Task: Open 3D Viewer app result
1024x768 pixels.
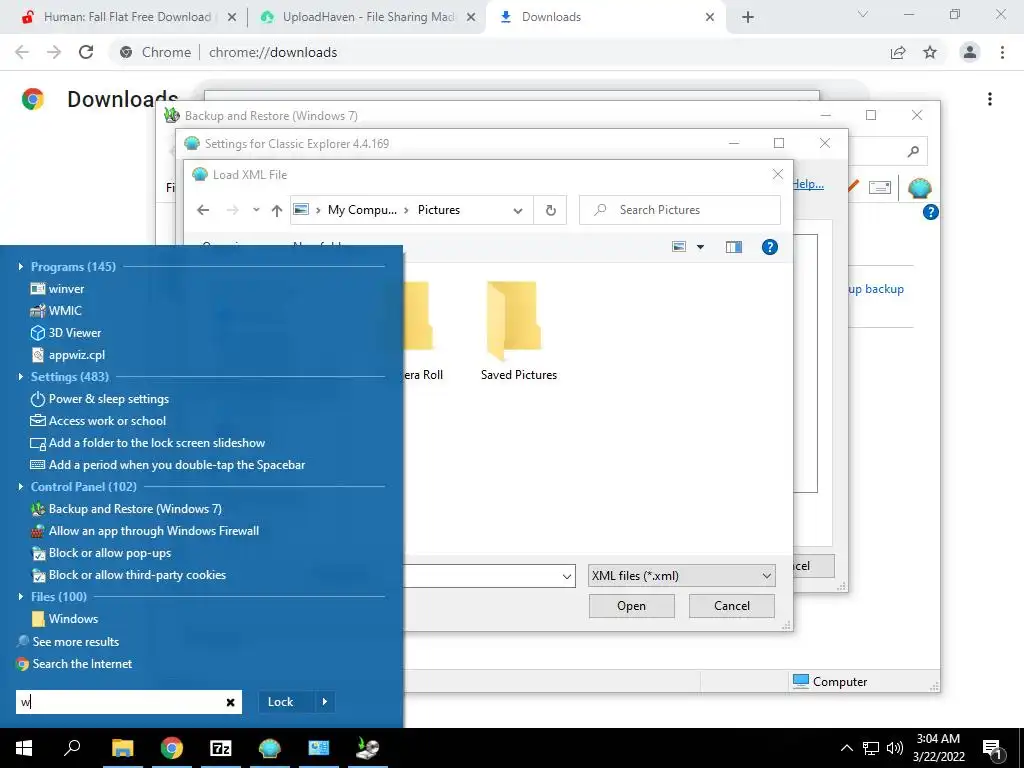Action: [66, 333]
